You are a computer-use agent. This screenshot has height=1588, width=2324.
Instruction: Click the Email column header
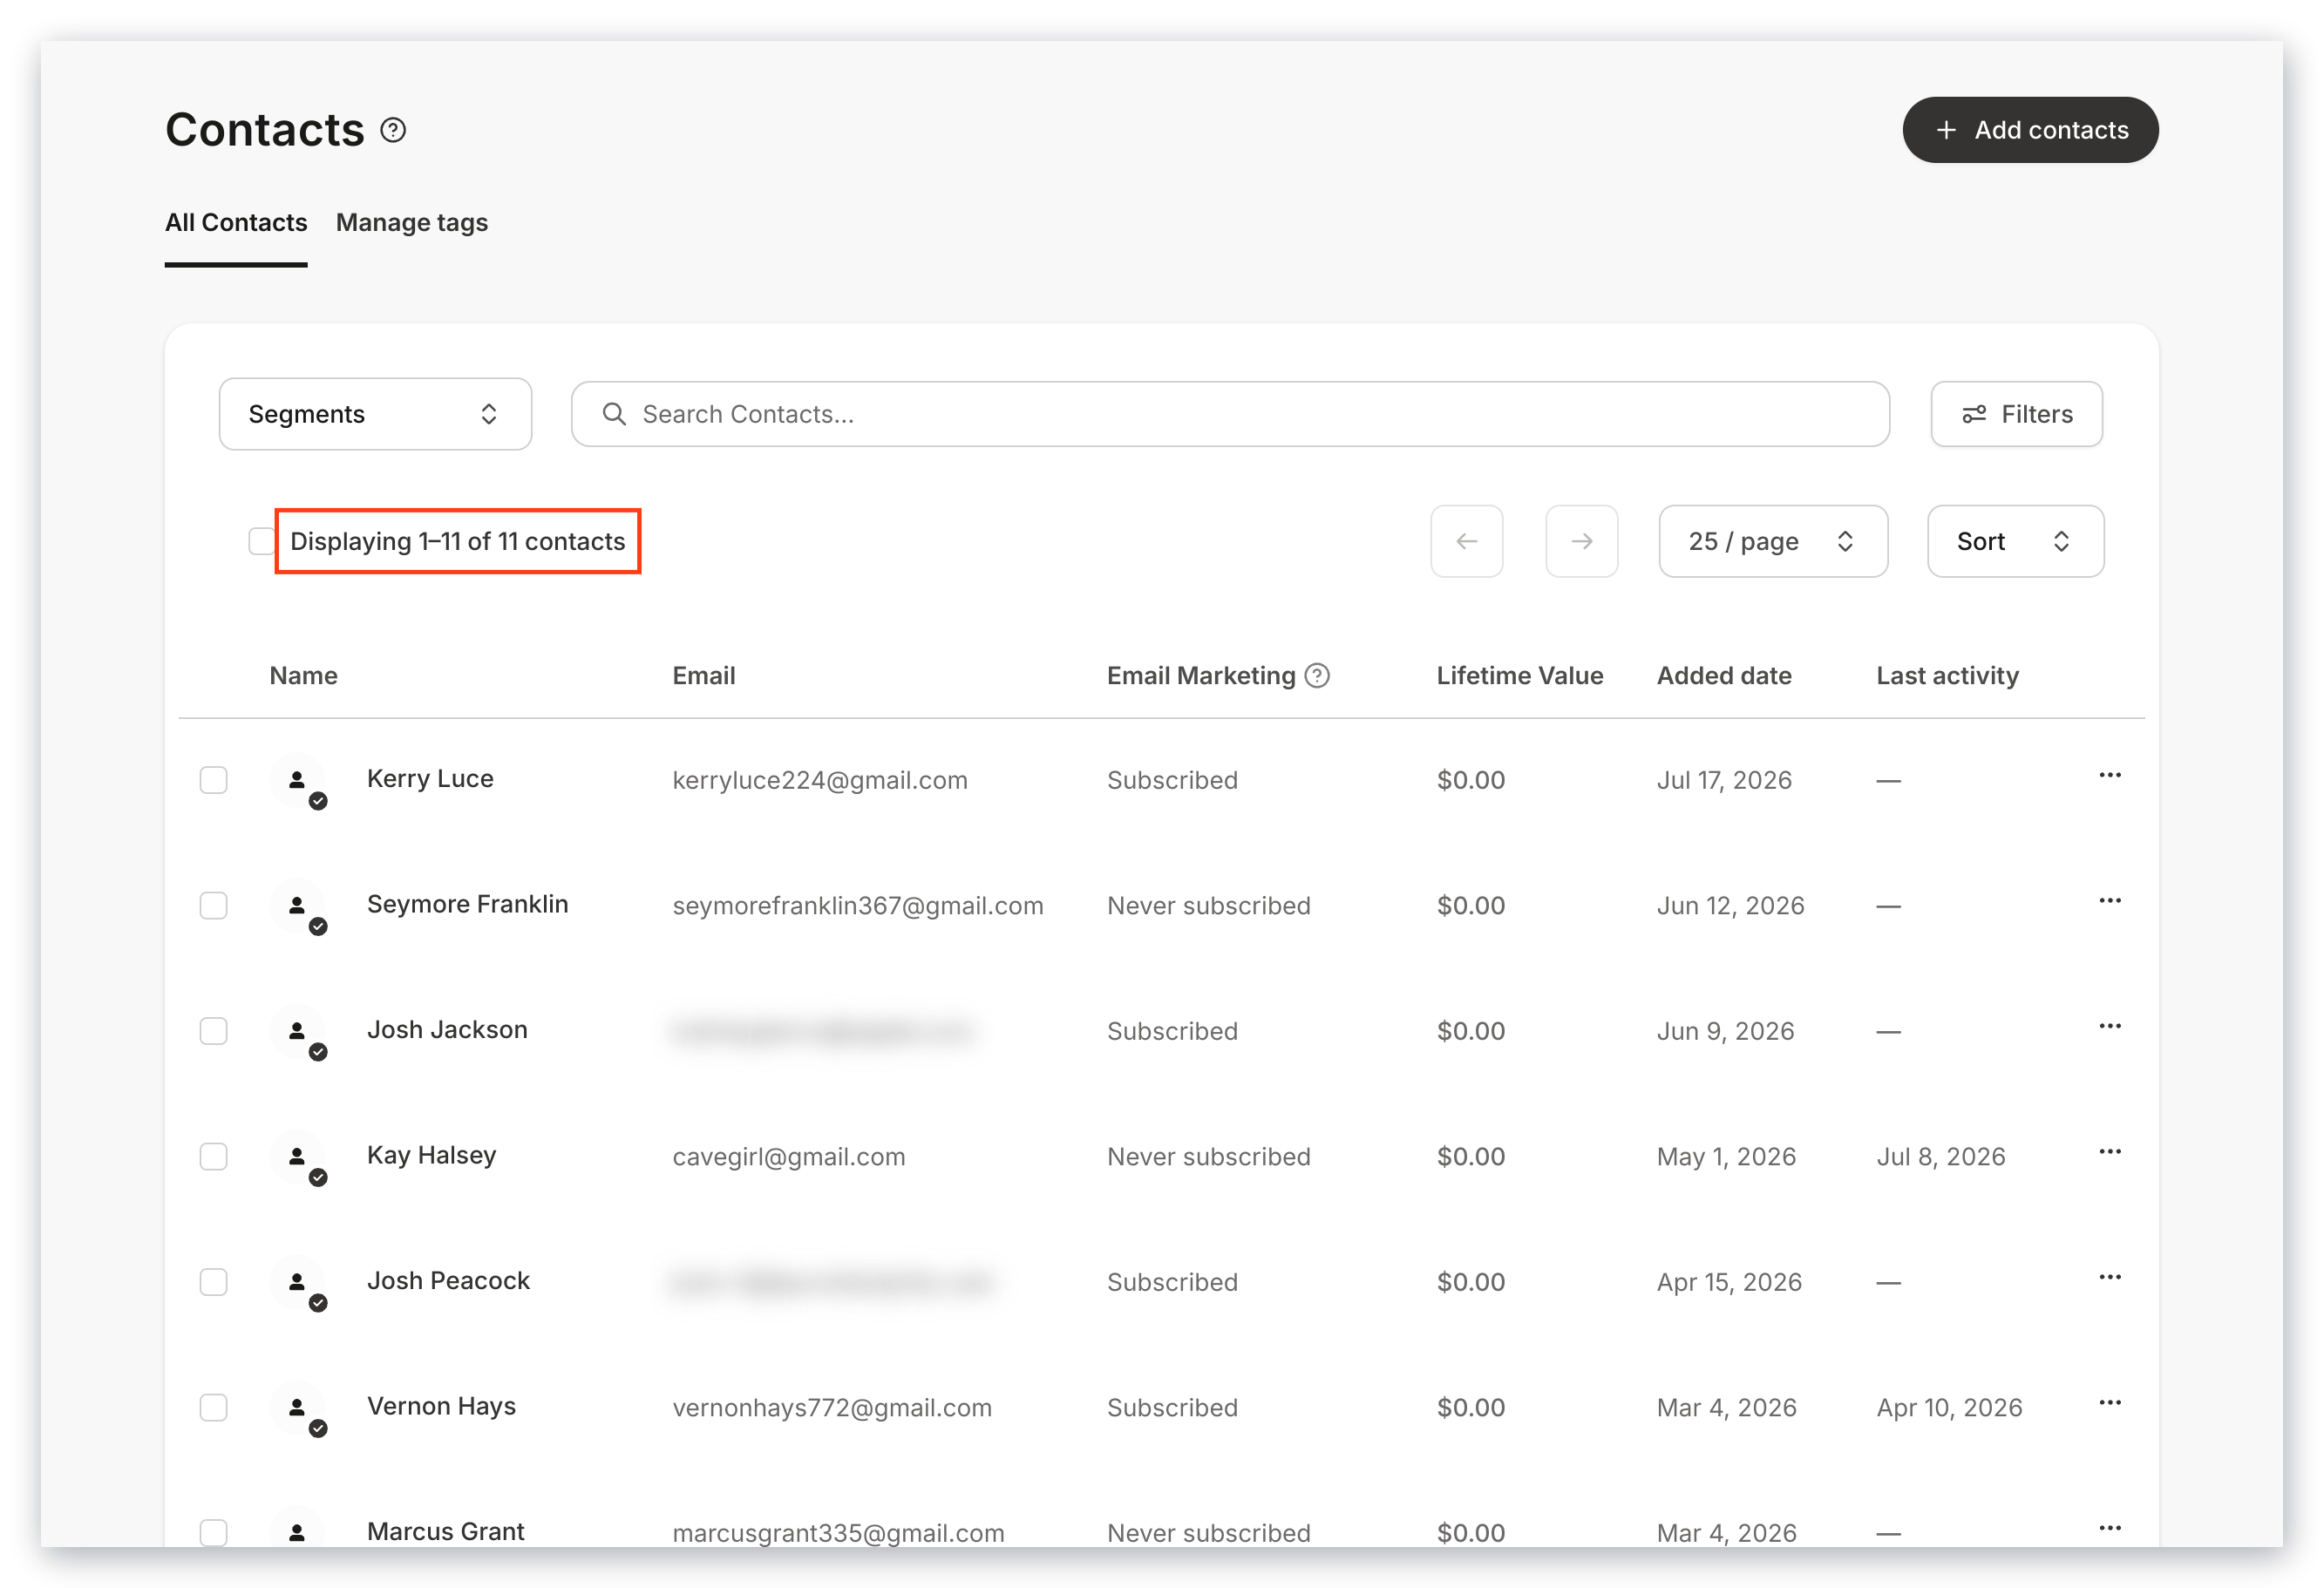[x=703, y=676]
